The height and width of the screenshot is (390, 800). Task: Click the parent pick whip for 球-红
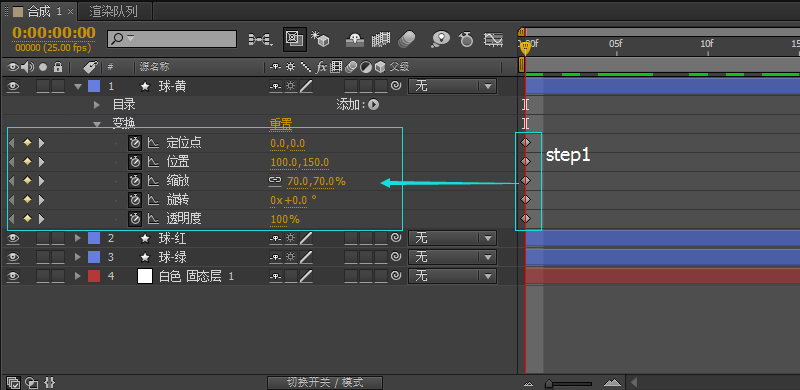(x=395, y=238)
